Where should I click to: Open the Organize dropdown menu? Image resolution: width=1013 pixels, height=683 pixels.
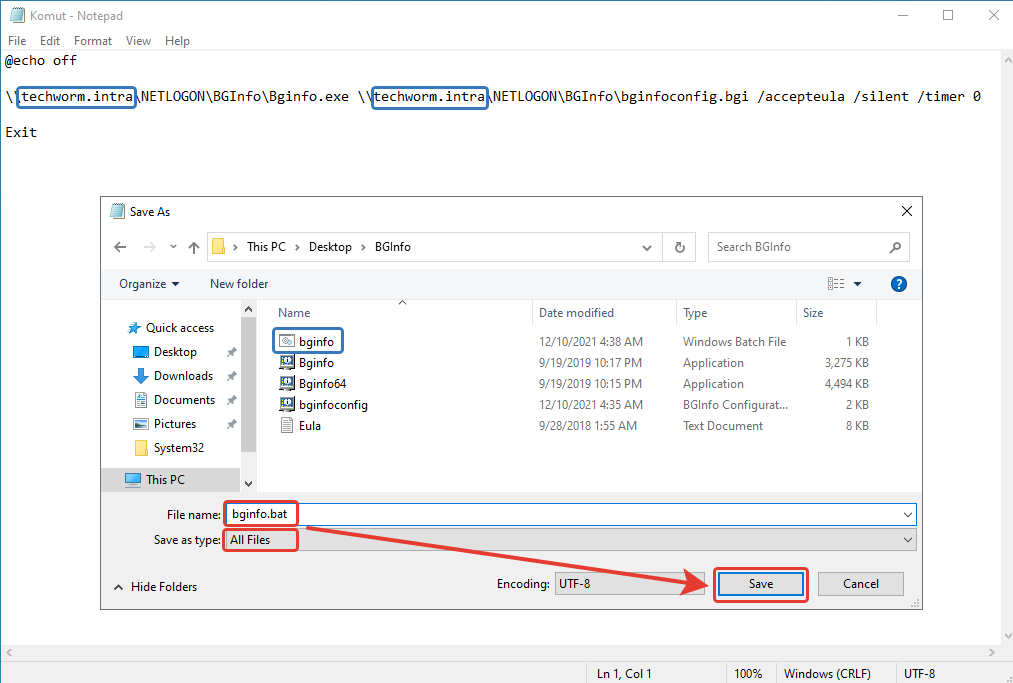[149, 284]
